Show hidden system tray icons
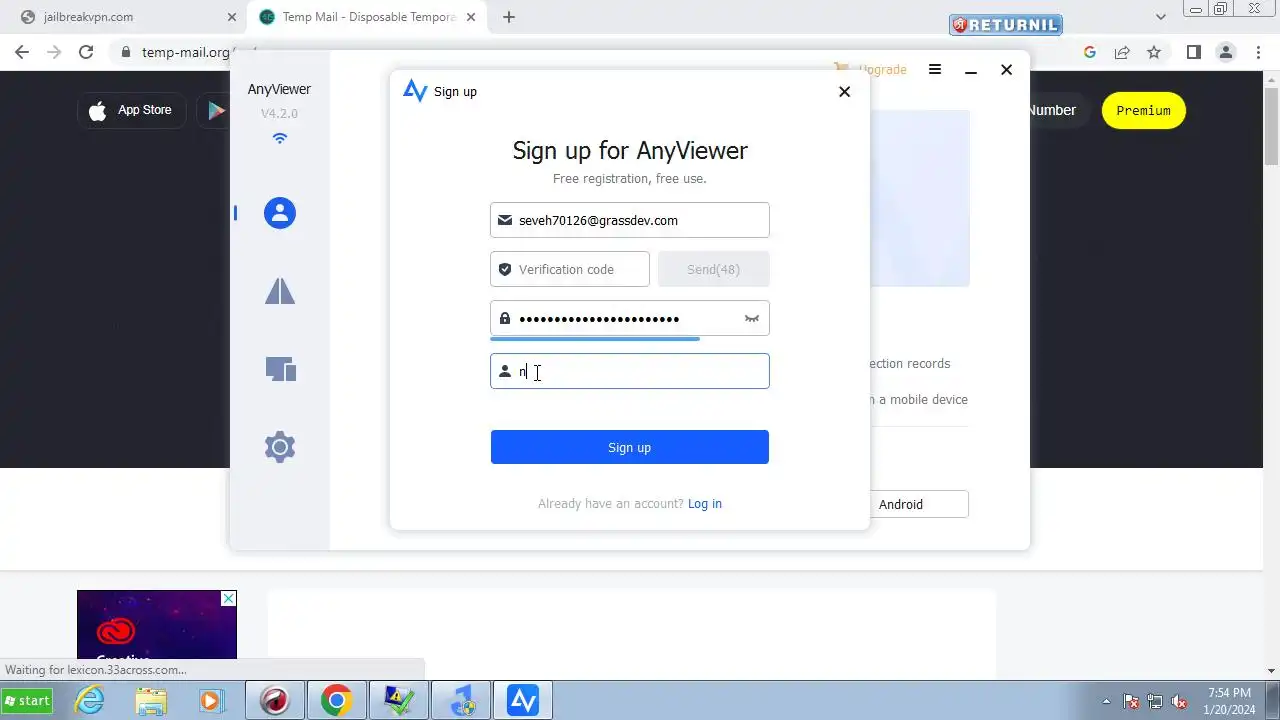 pos(1107,701)
